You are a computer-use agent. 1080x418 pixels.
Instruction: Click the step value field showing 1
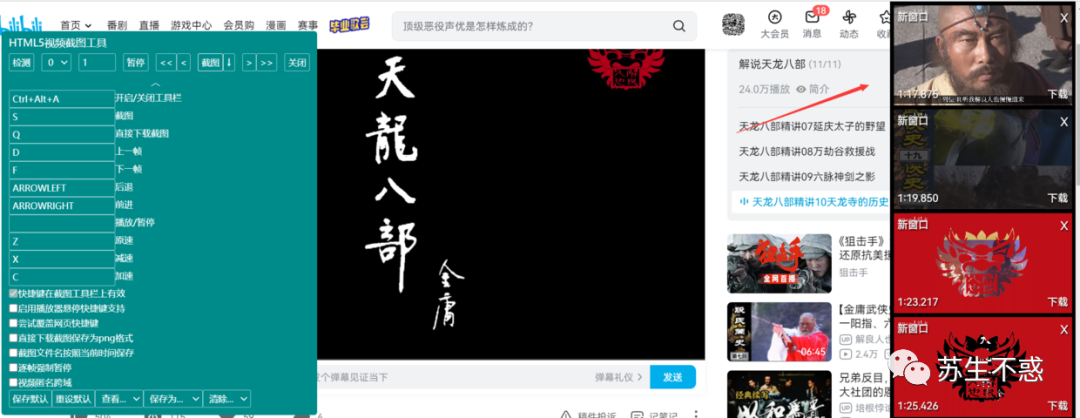point(96,63)
